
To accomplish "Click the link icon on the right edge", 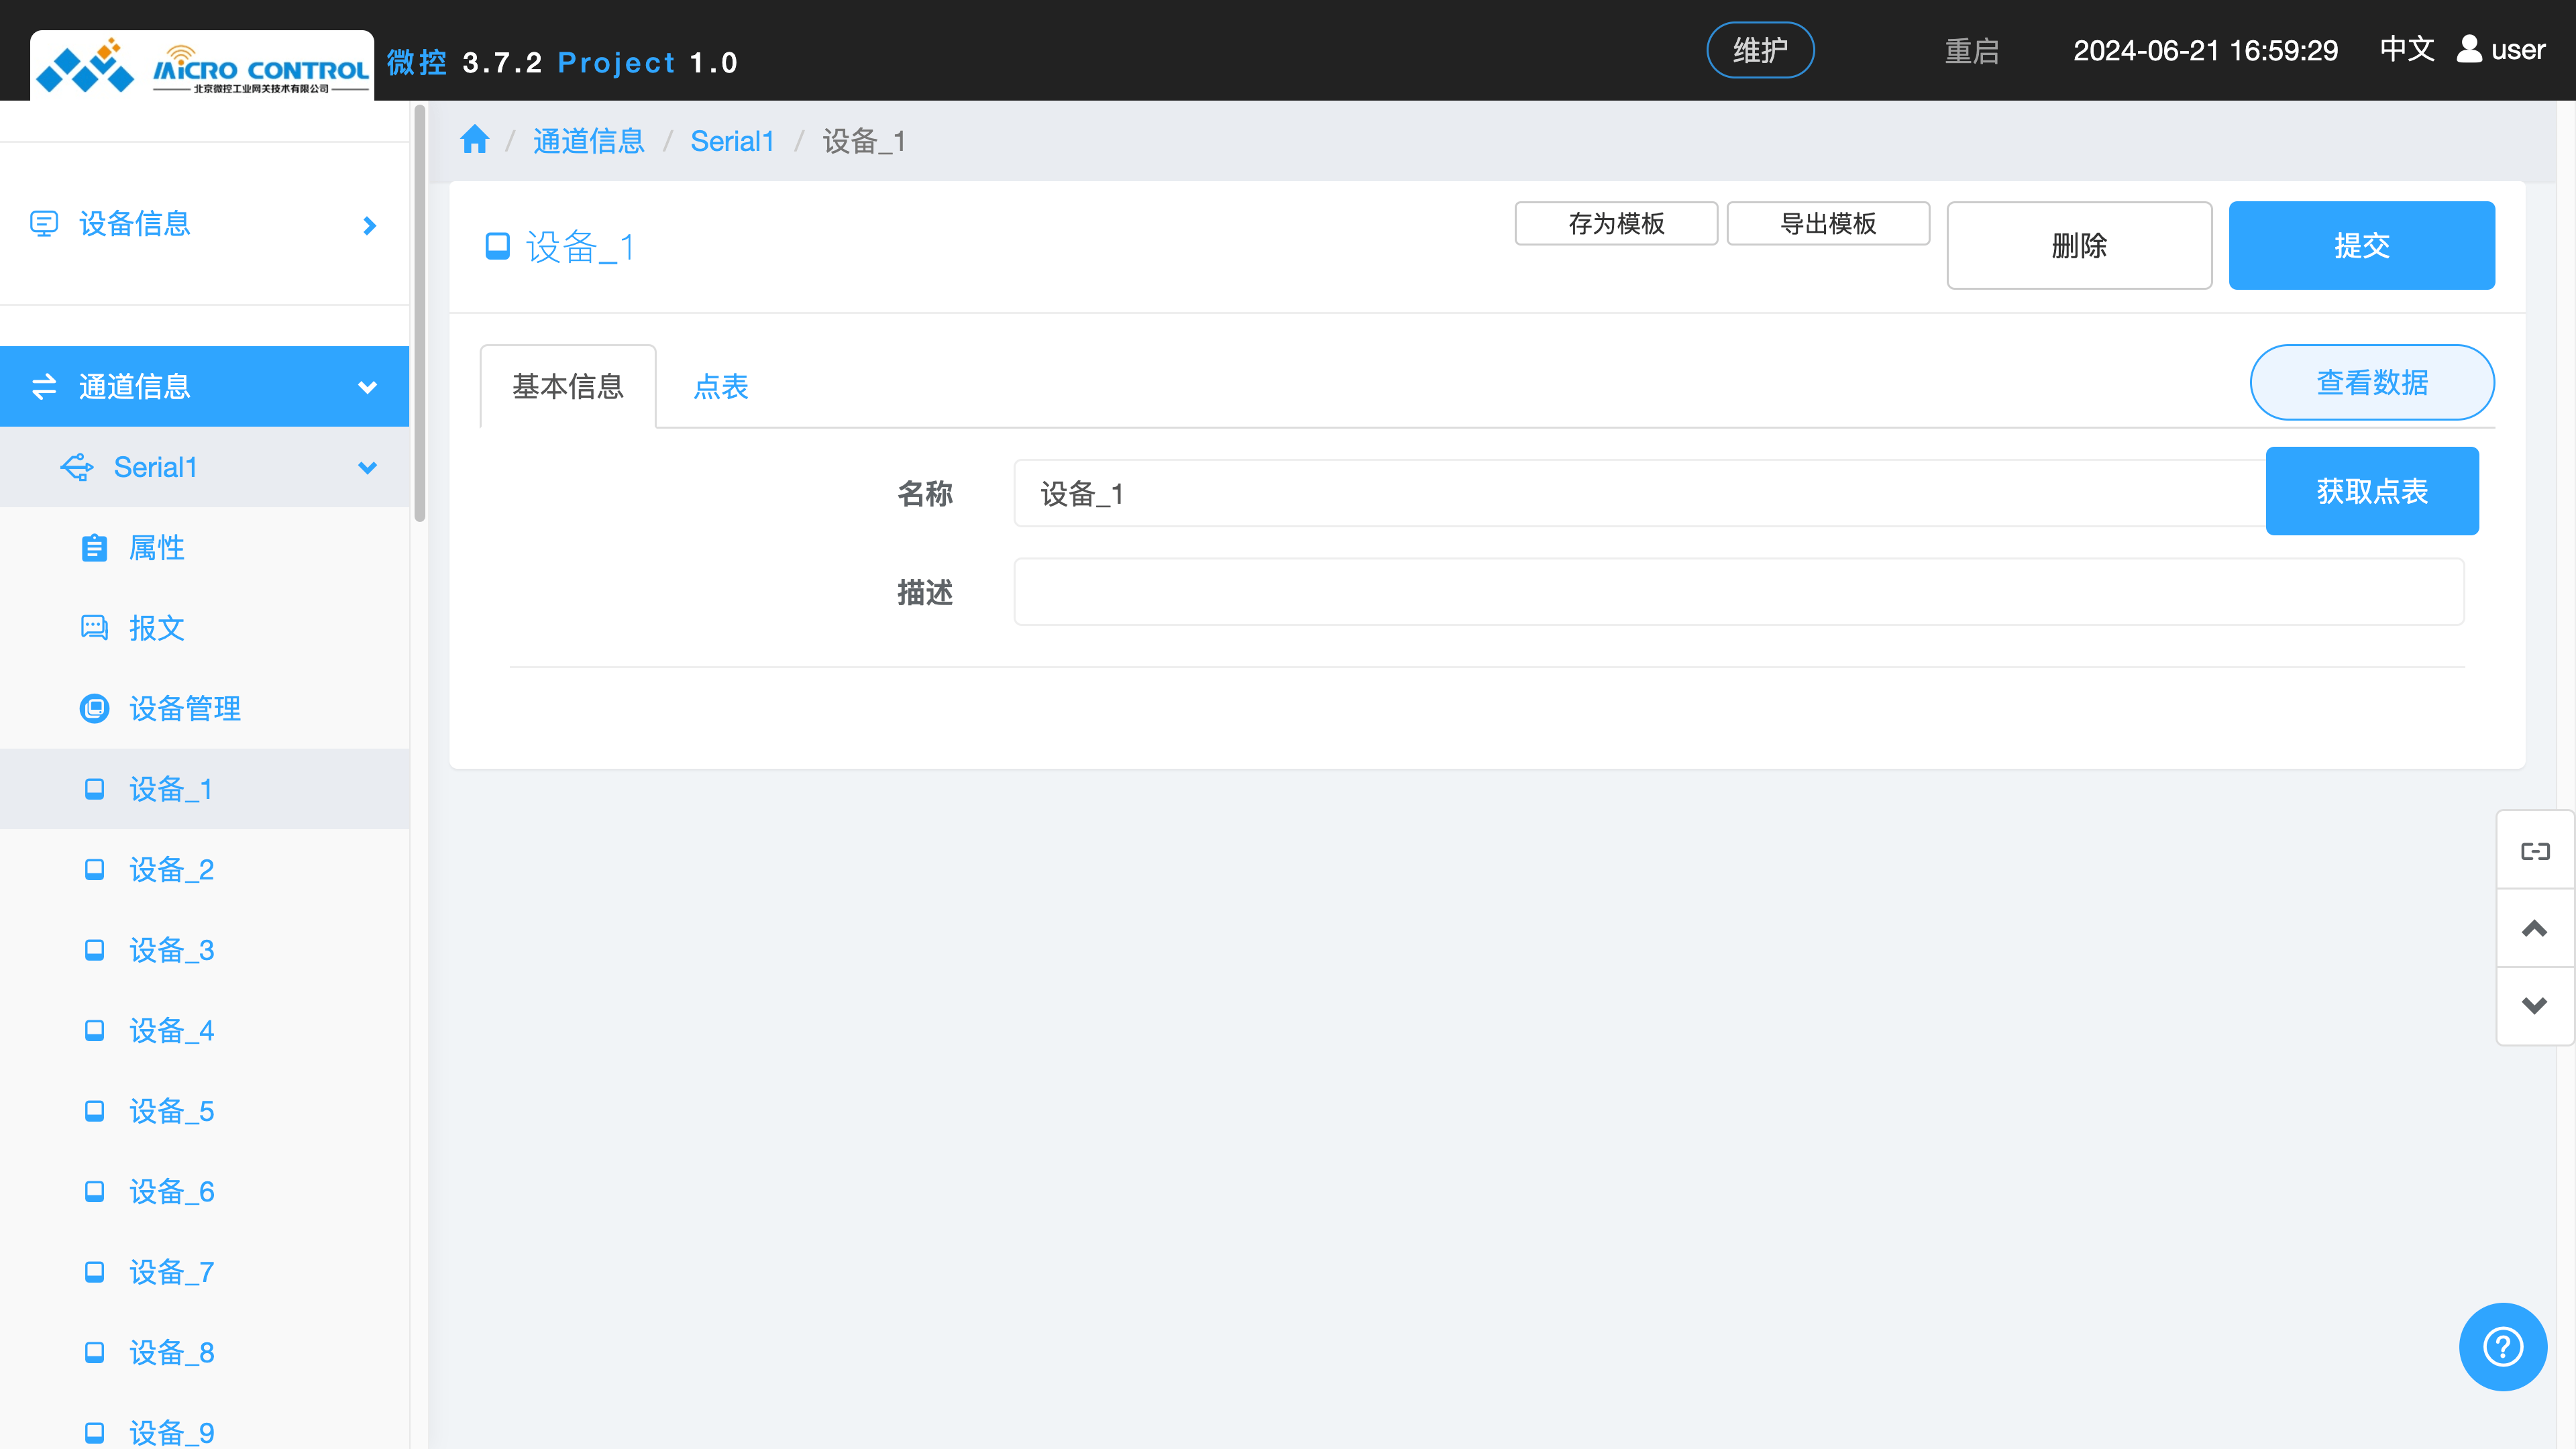I will tap(2535, 850).
